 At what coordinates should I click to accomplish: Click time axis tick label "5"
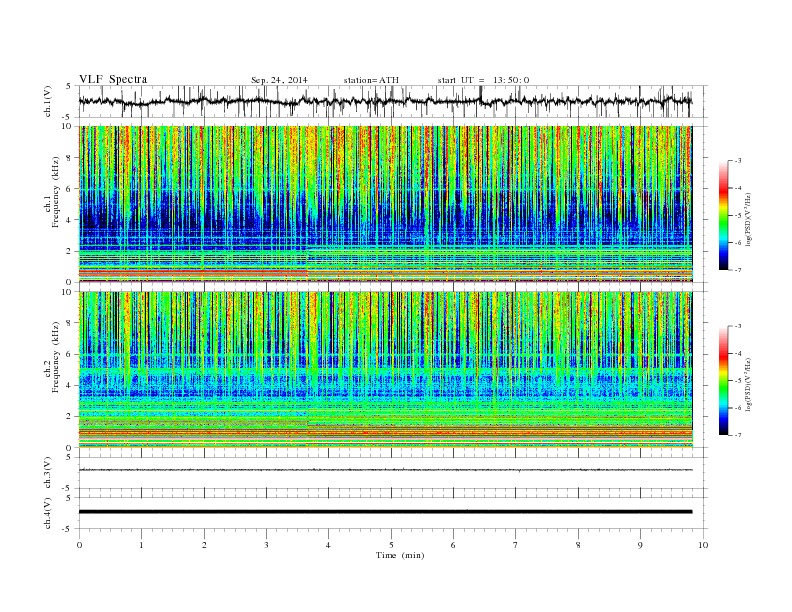[391, 545]
